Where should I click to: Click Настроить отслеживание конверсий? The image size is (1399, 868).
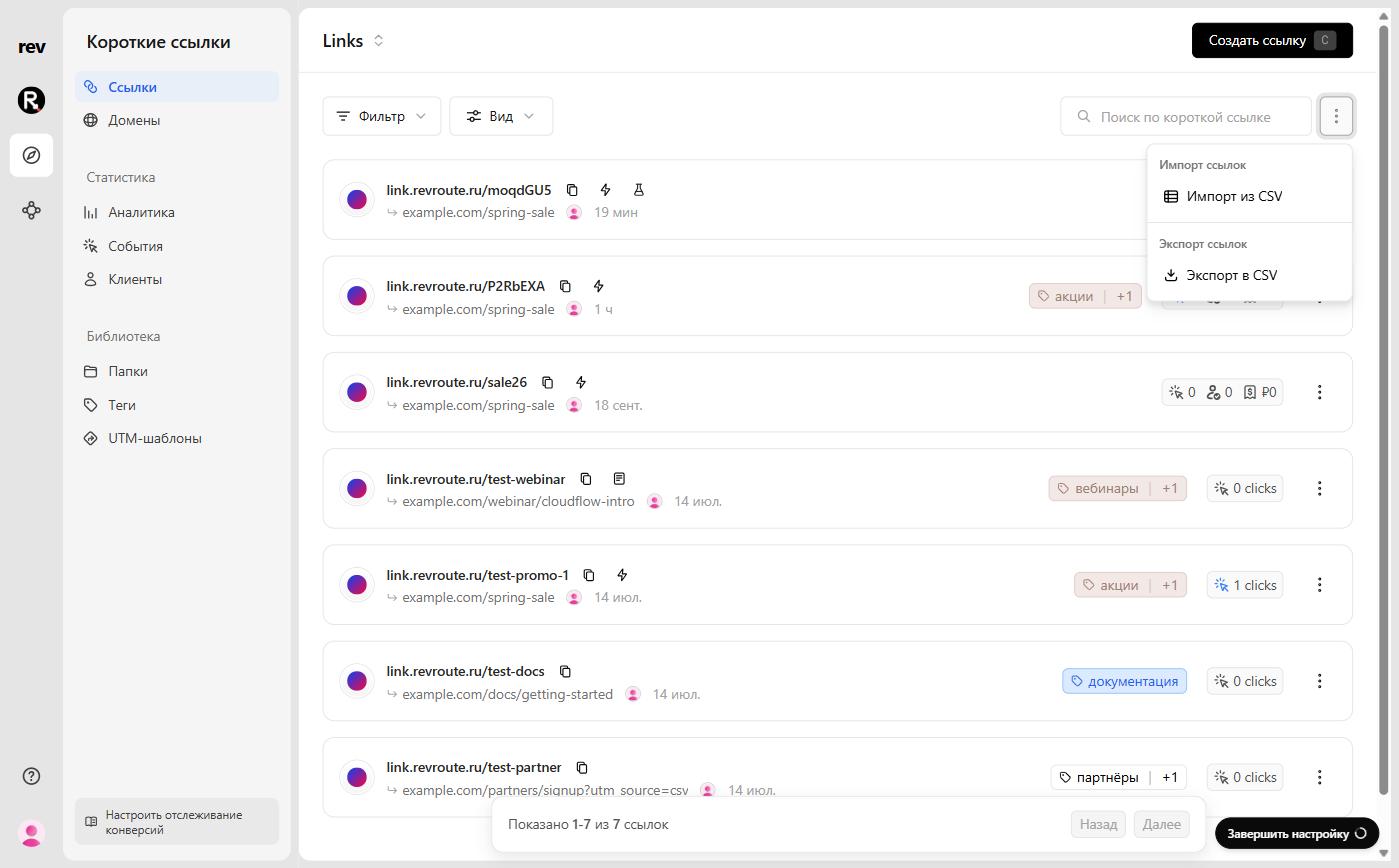click(x=177, y=822)
